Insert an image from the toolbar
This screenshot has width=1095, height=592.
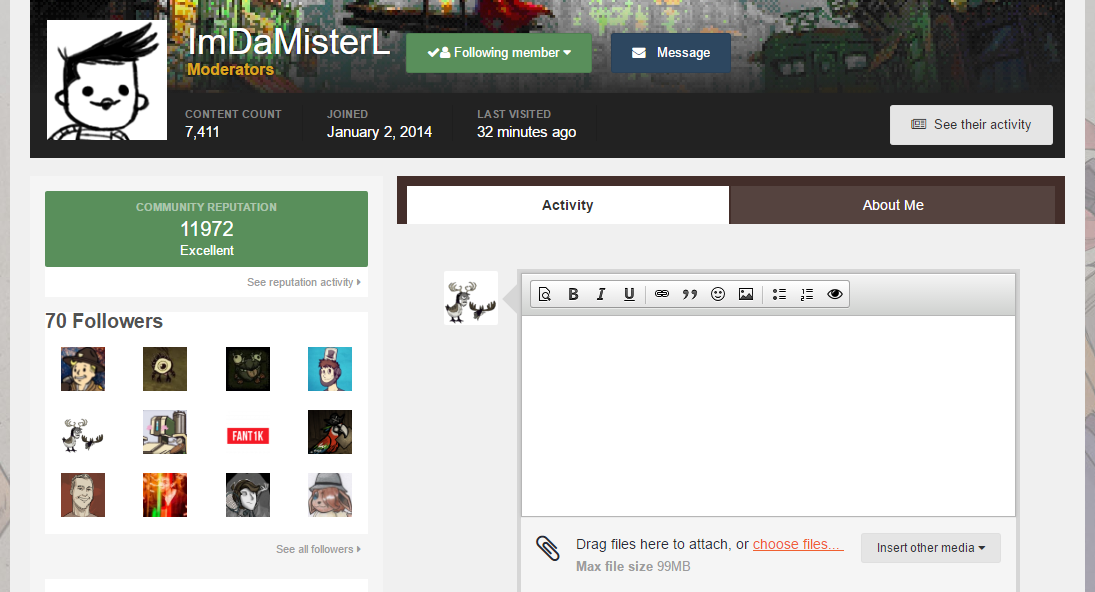(746, 294)
